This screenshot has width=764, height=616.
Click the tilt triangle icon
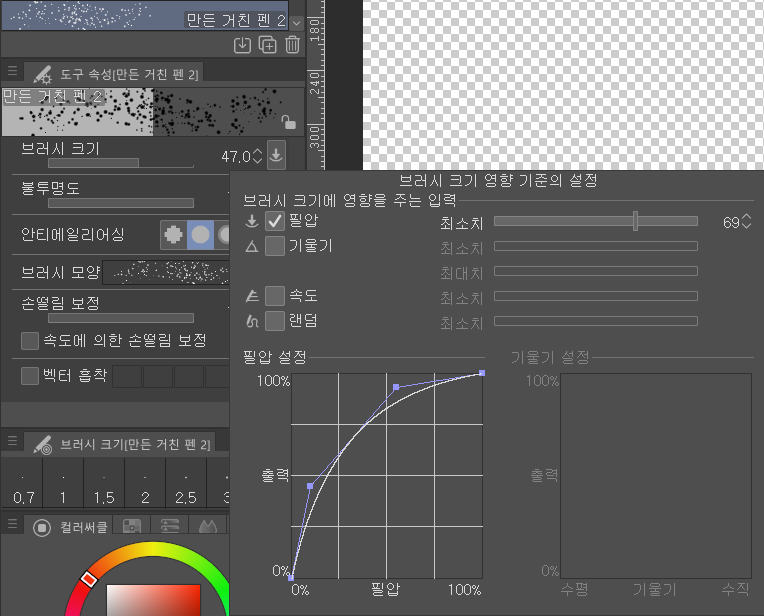tap(252, 247)
